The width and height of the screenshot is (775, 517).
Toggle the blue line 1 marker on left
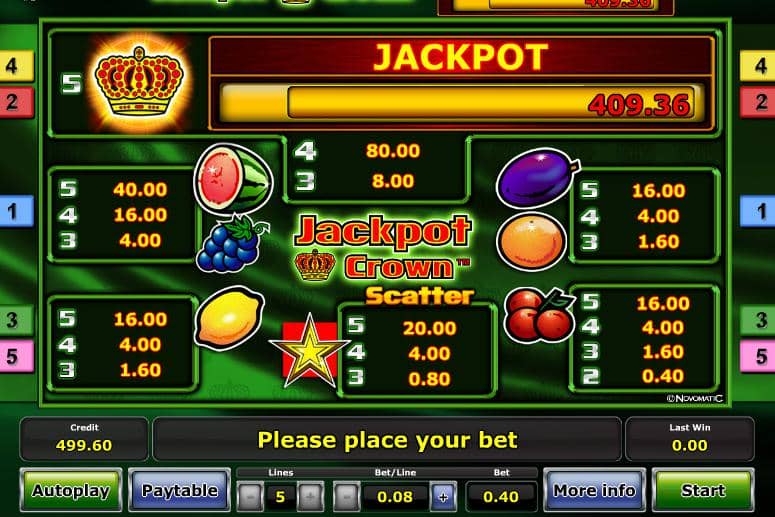click(x=16, y=211)
